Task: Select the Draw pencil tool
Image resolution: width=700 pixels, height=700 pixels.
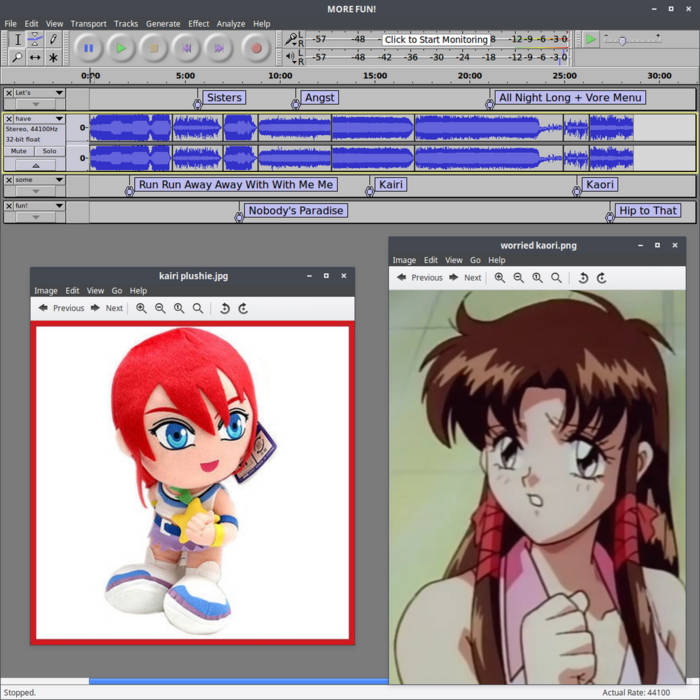Action: (x=53, y=39)
